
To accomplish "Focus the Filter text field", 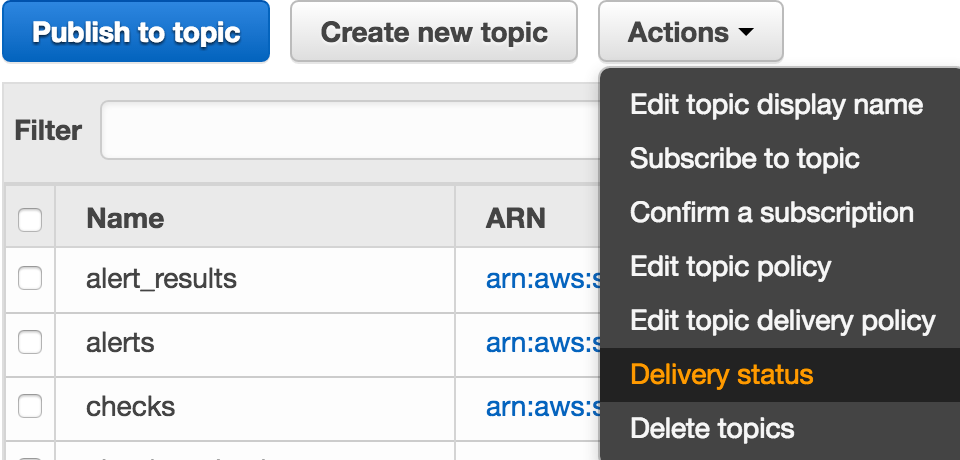I will (350, 131).
